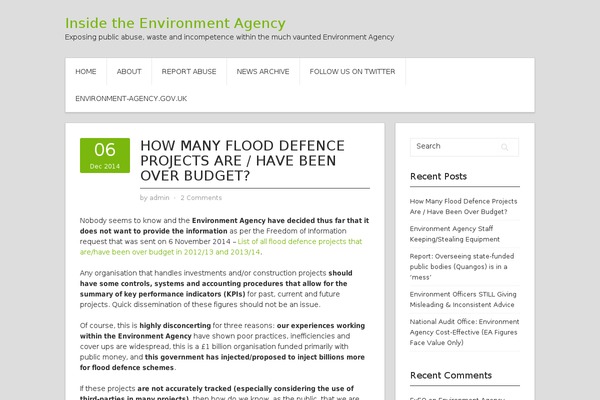Open the Home menu item
The width and height of the screenshot is (600, 400).
pyautogui.click(x=86, y=72)
